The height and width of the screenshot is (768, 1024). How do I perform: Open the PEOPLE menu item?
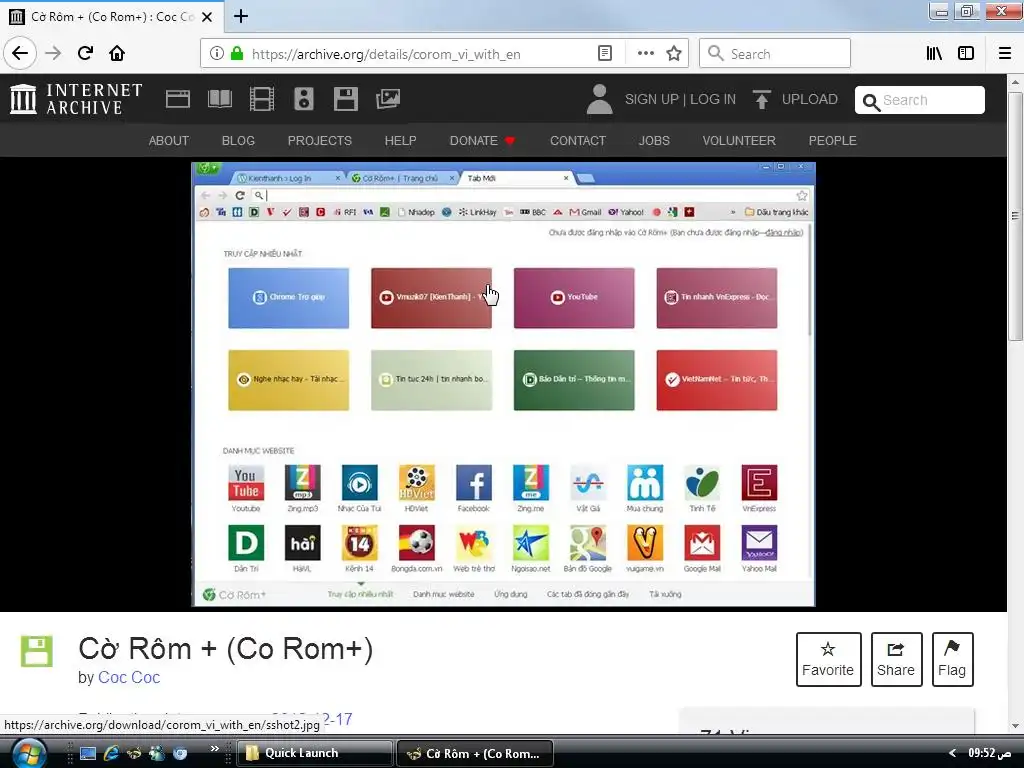pyautogui.click(x=833, y=140)
